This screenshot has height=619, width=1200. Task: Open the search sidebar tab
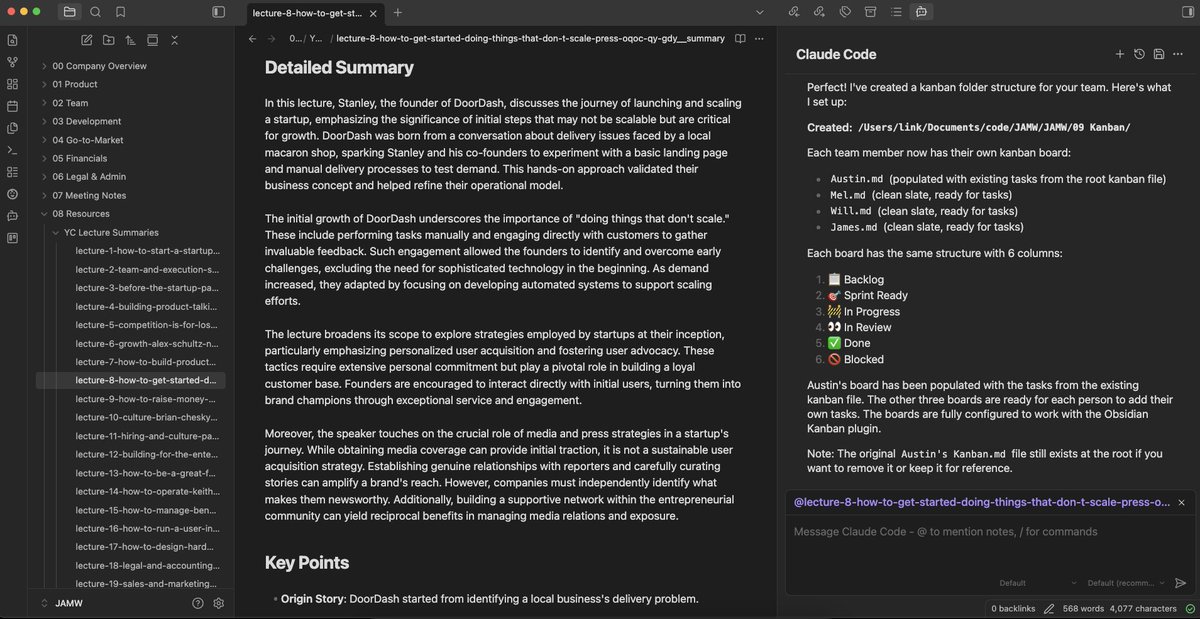pos(95,12)
